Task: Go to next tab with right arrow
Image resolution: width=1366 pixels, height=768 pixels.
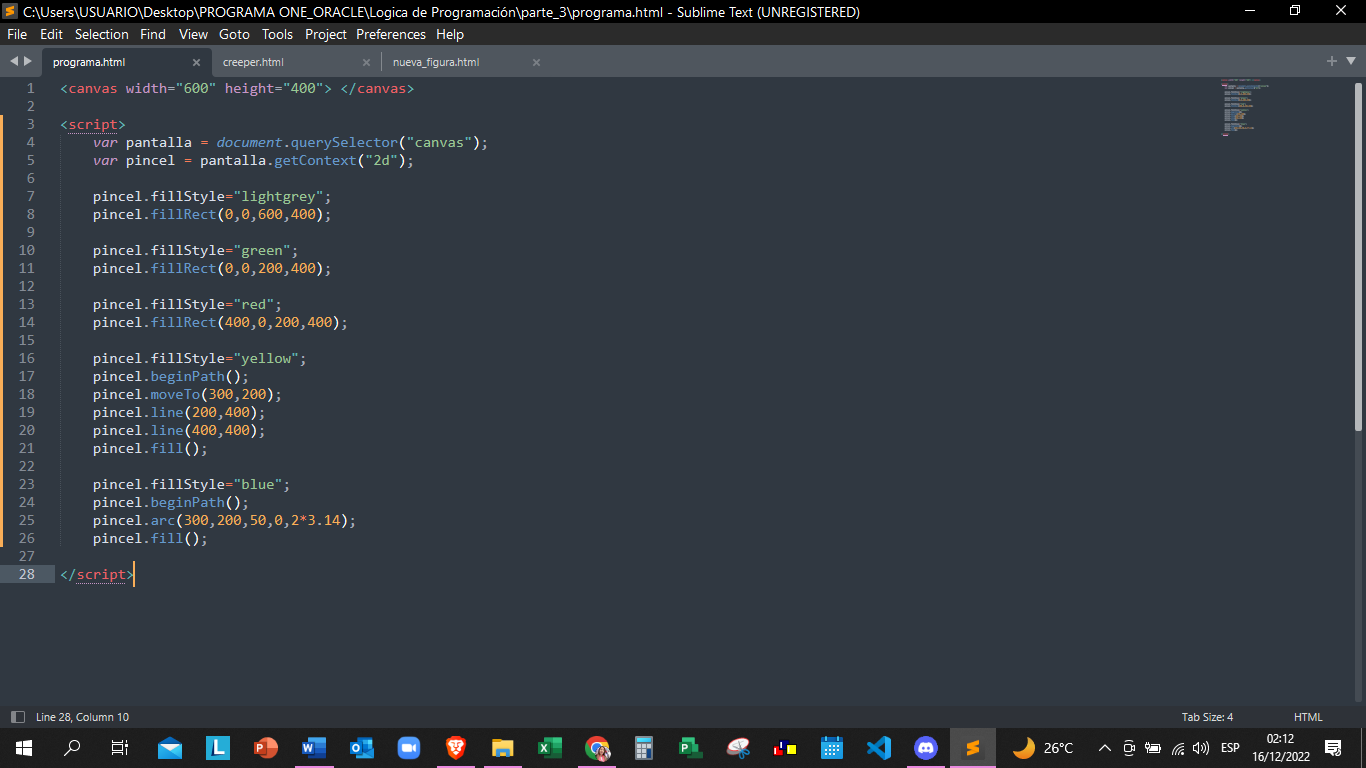Action: [x=28, y=61]
